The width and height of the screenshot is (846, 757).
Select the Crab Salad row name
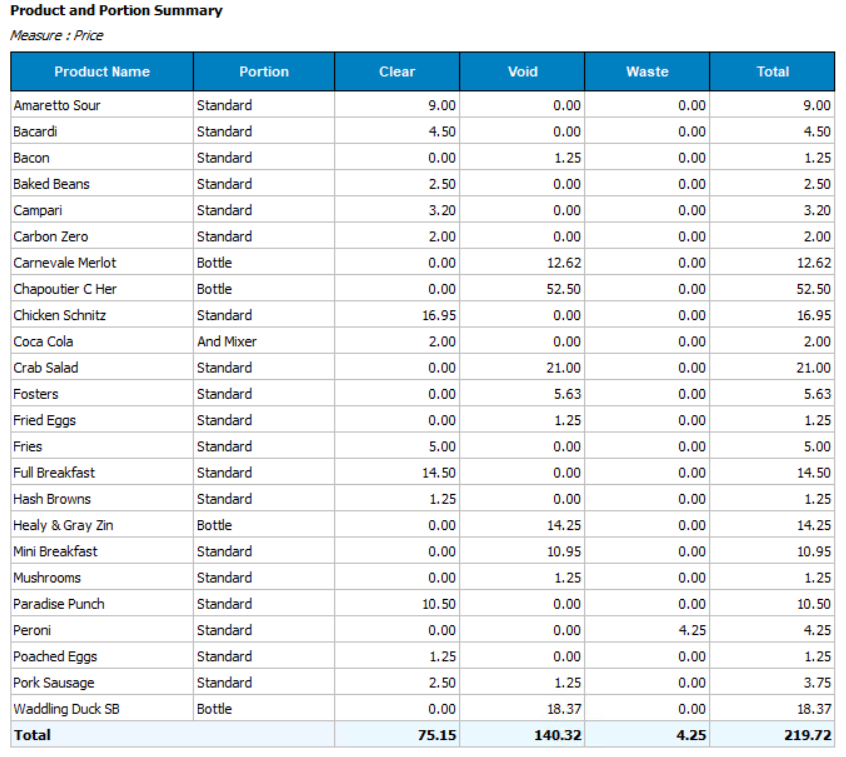pyautogui.click(x=46, y=367)
